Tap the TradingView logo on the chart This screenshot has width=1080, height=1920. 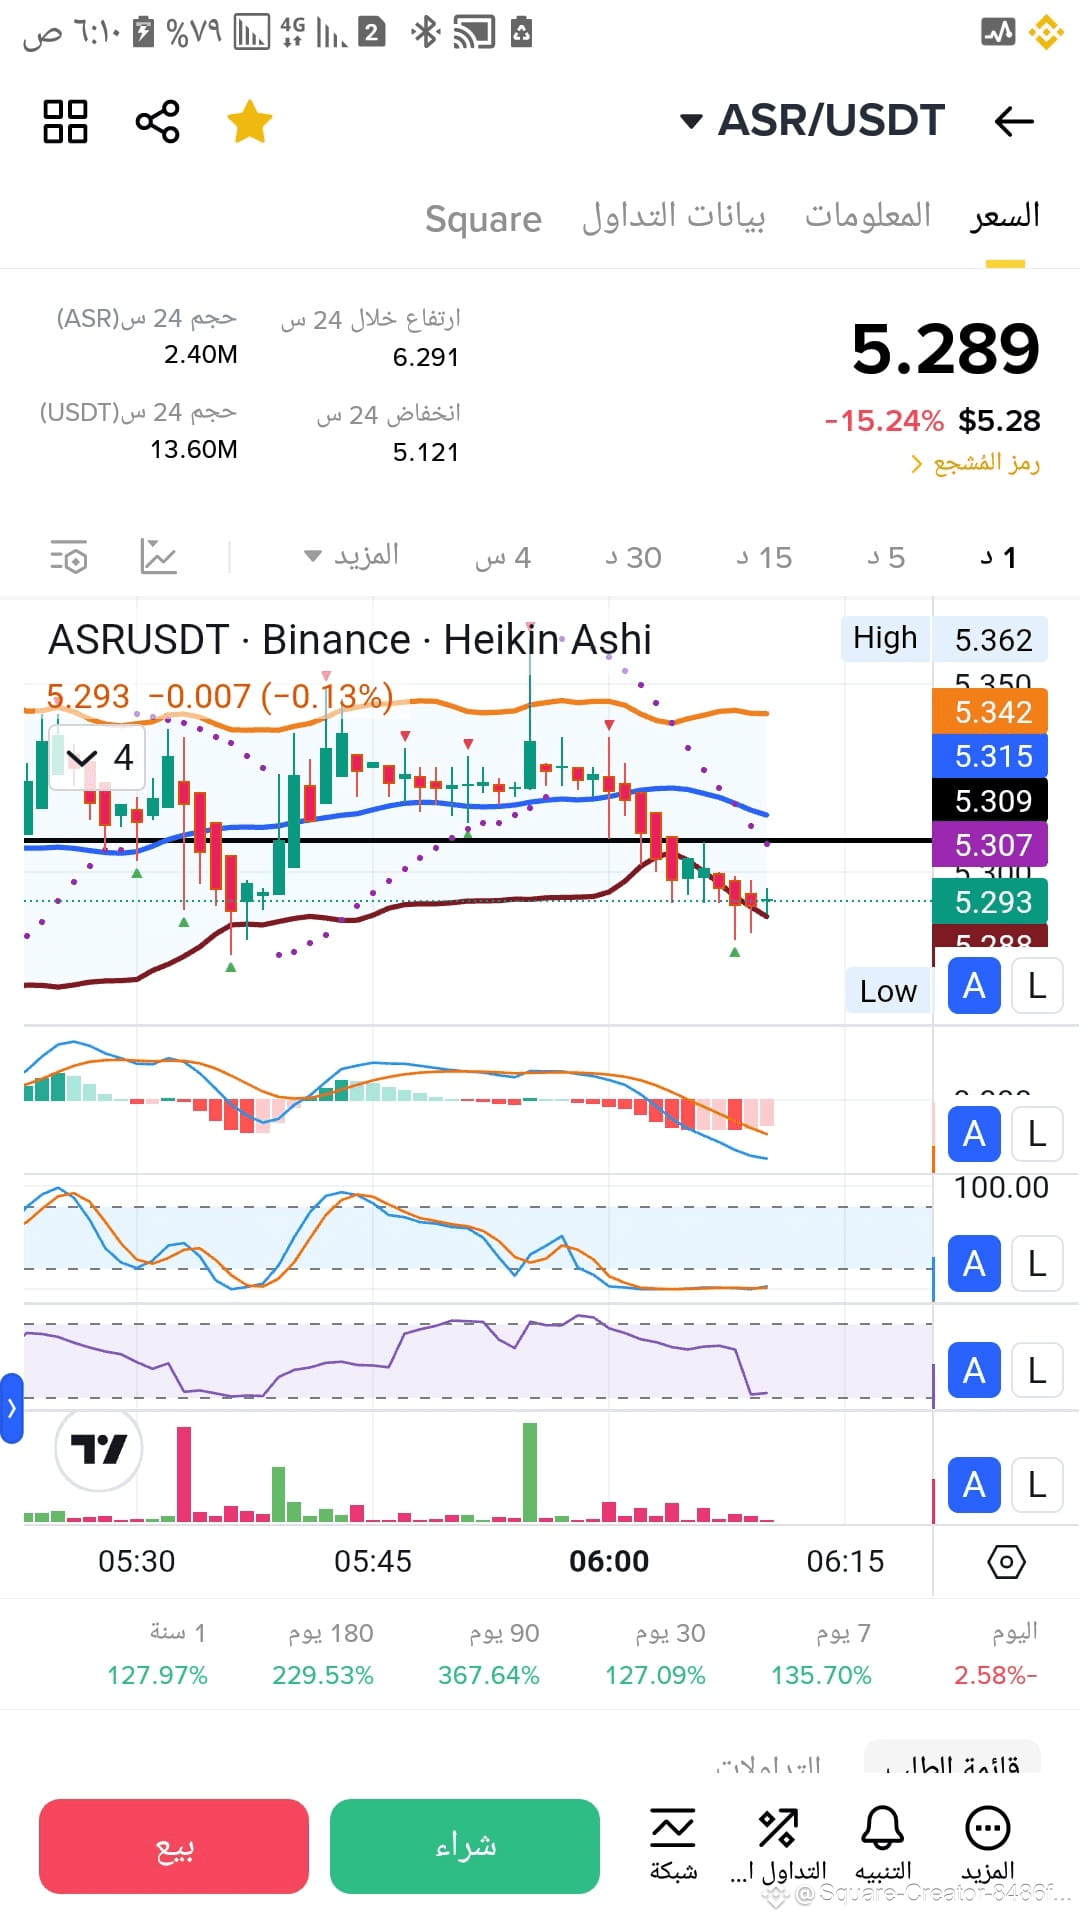[98, 1449]
